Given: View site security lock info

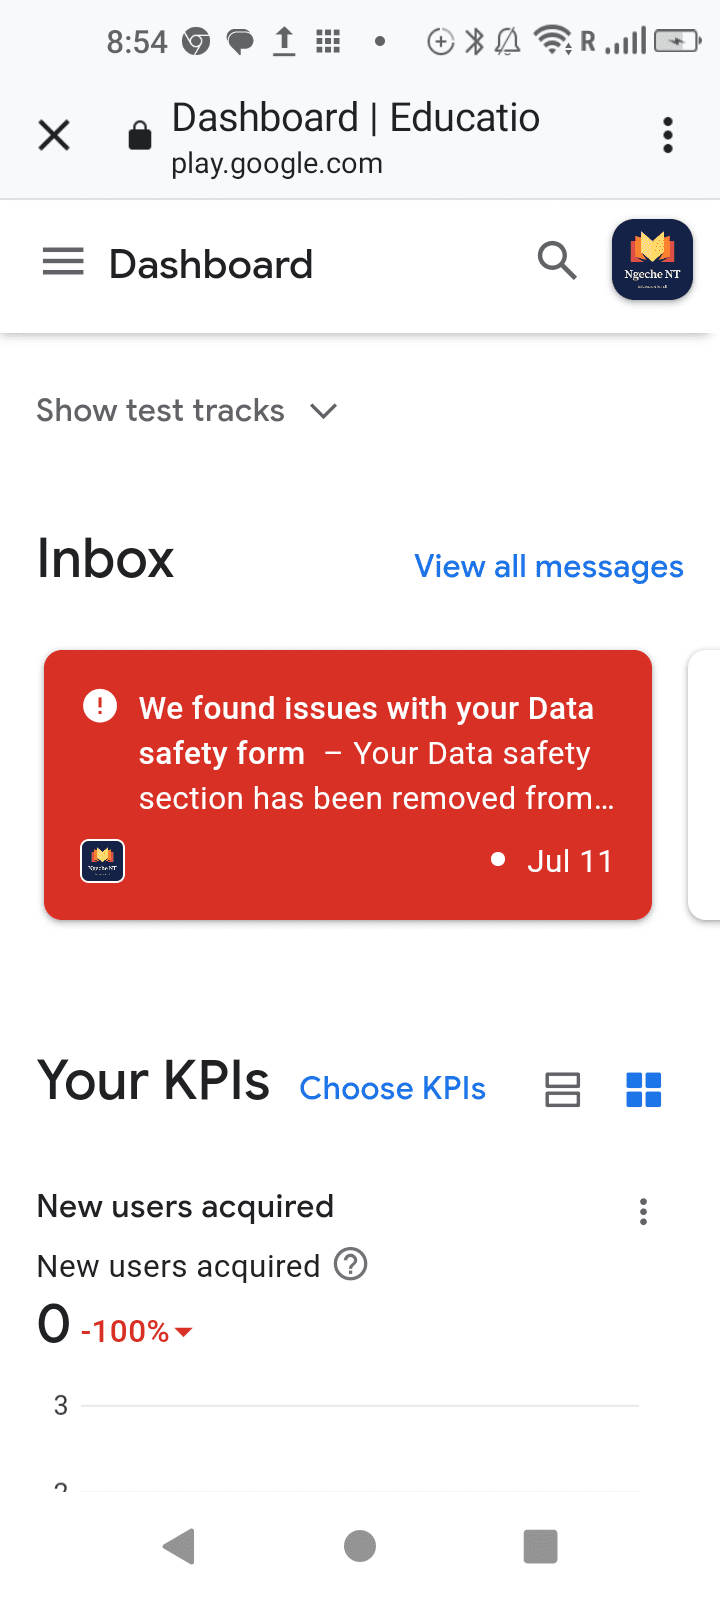Looking at the screenshot, I should (x=140, y=136).
